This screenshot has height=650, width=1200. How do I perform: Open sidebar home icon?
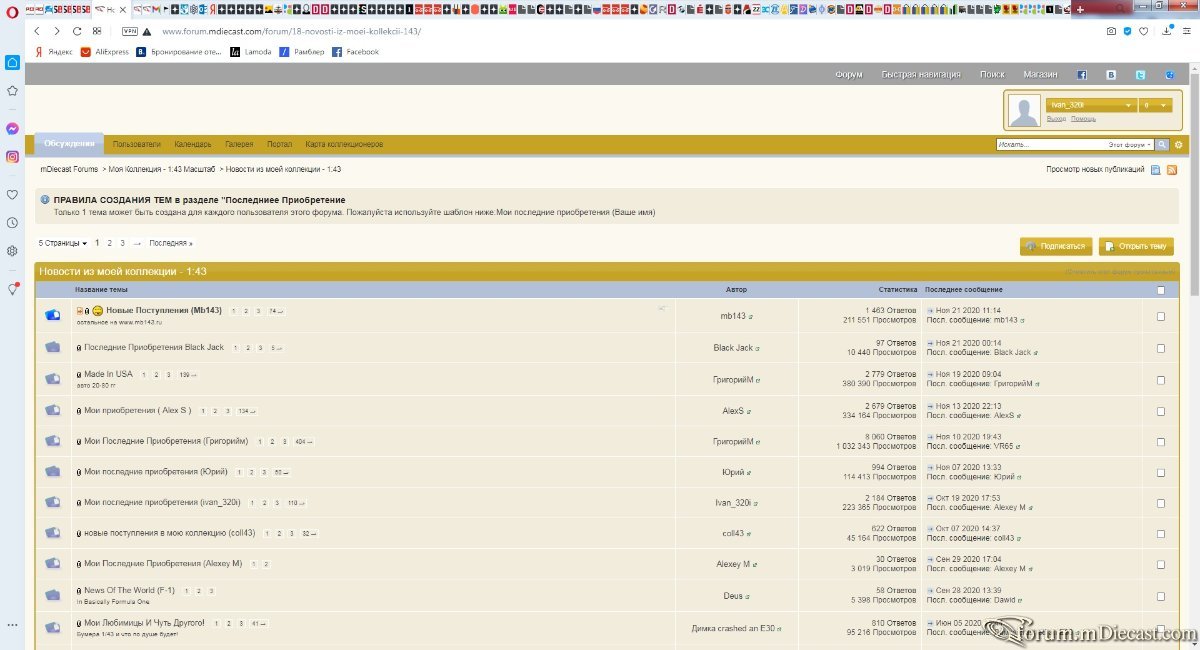[12, 63]
